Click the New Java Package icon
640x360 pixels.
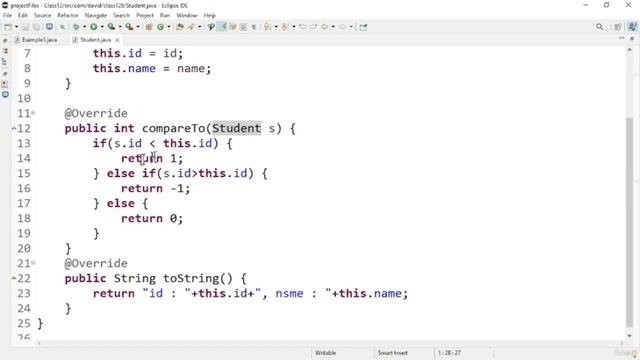coord(149,27)
